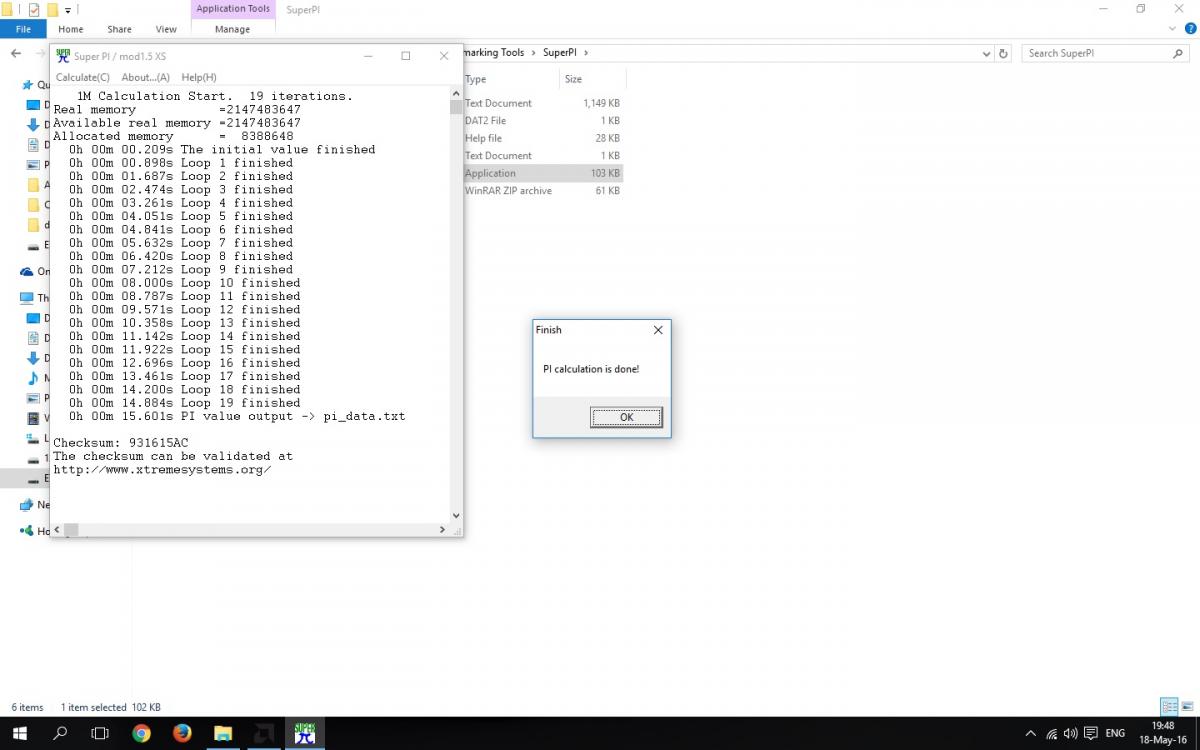Click the SuperPI breadcrumb in the address bar
This screenshot has width=1200, height=750.
coord(560,53)
